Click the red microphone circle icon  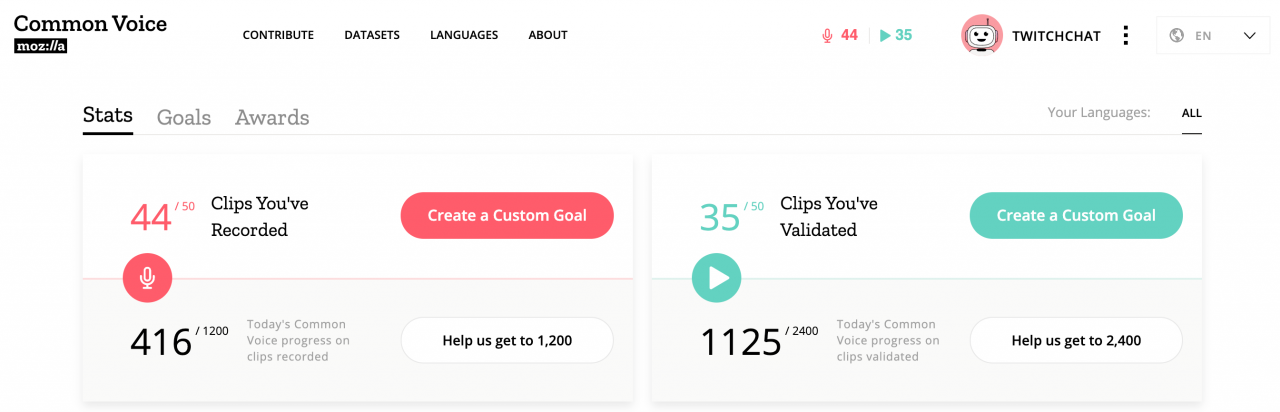click(x=147, y=278)
